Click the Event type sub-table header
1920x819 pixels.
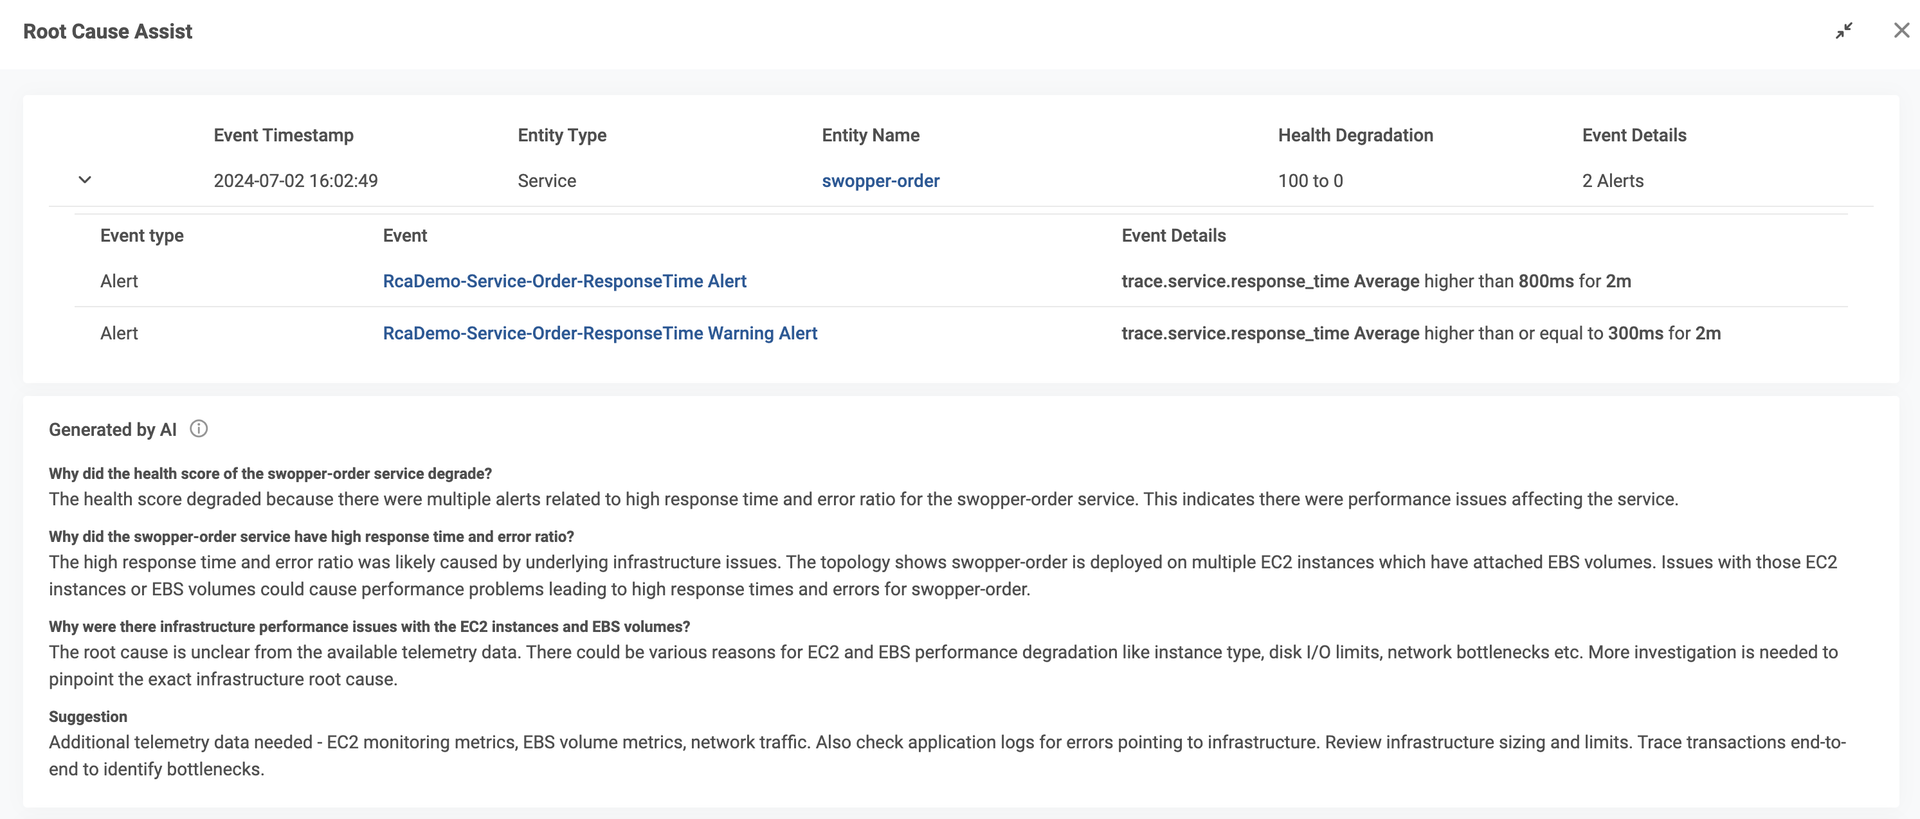141,236
